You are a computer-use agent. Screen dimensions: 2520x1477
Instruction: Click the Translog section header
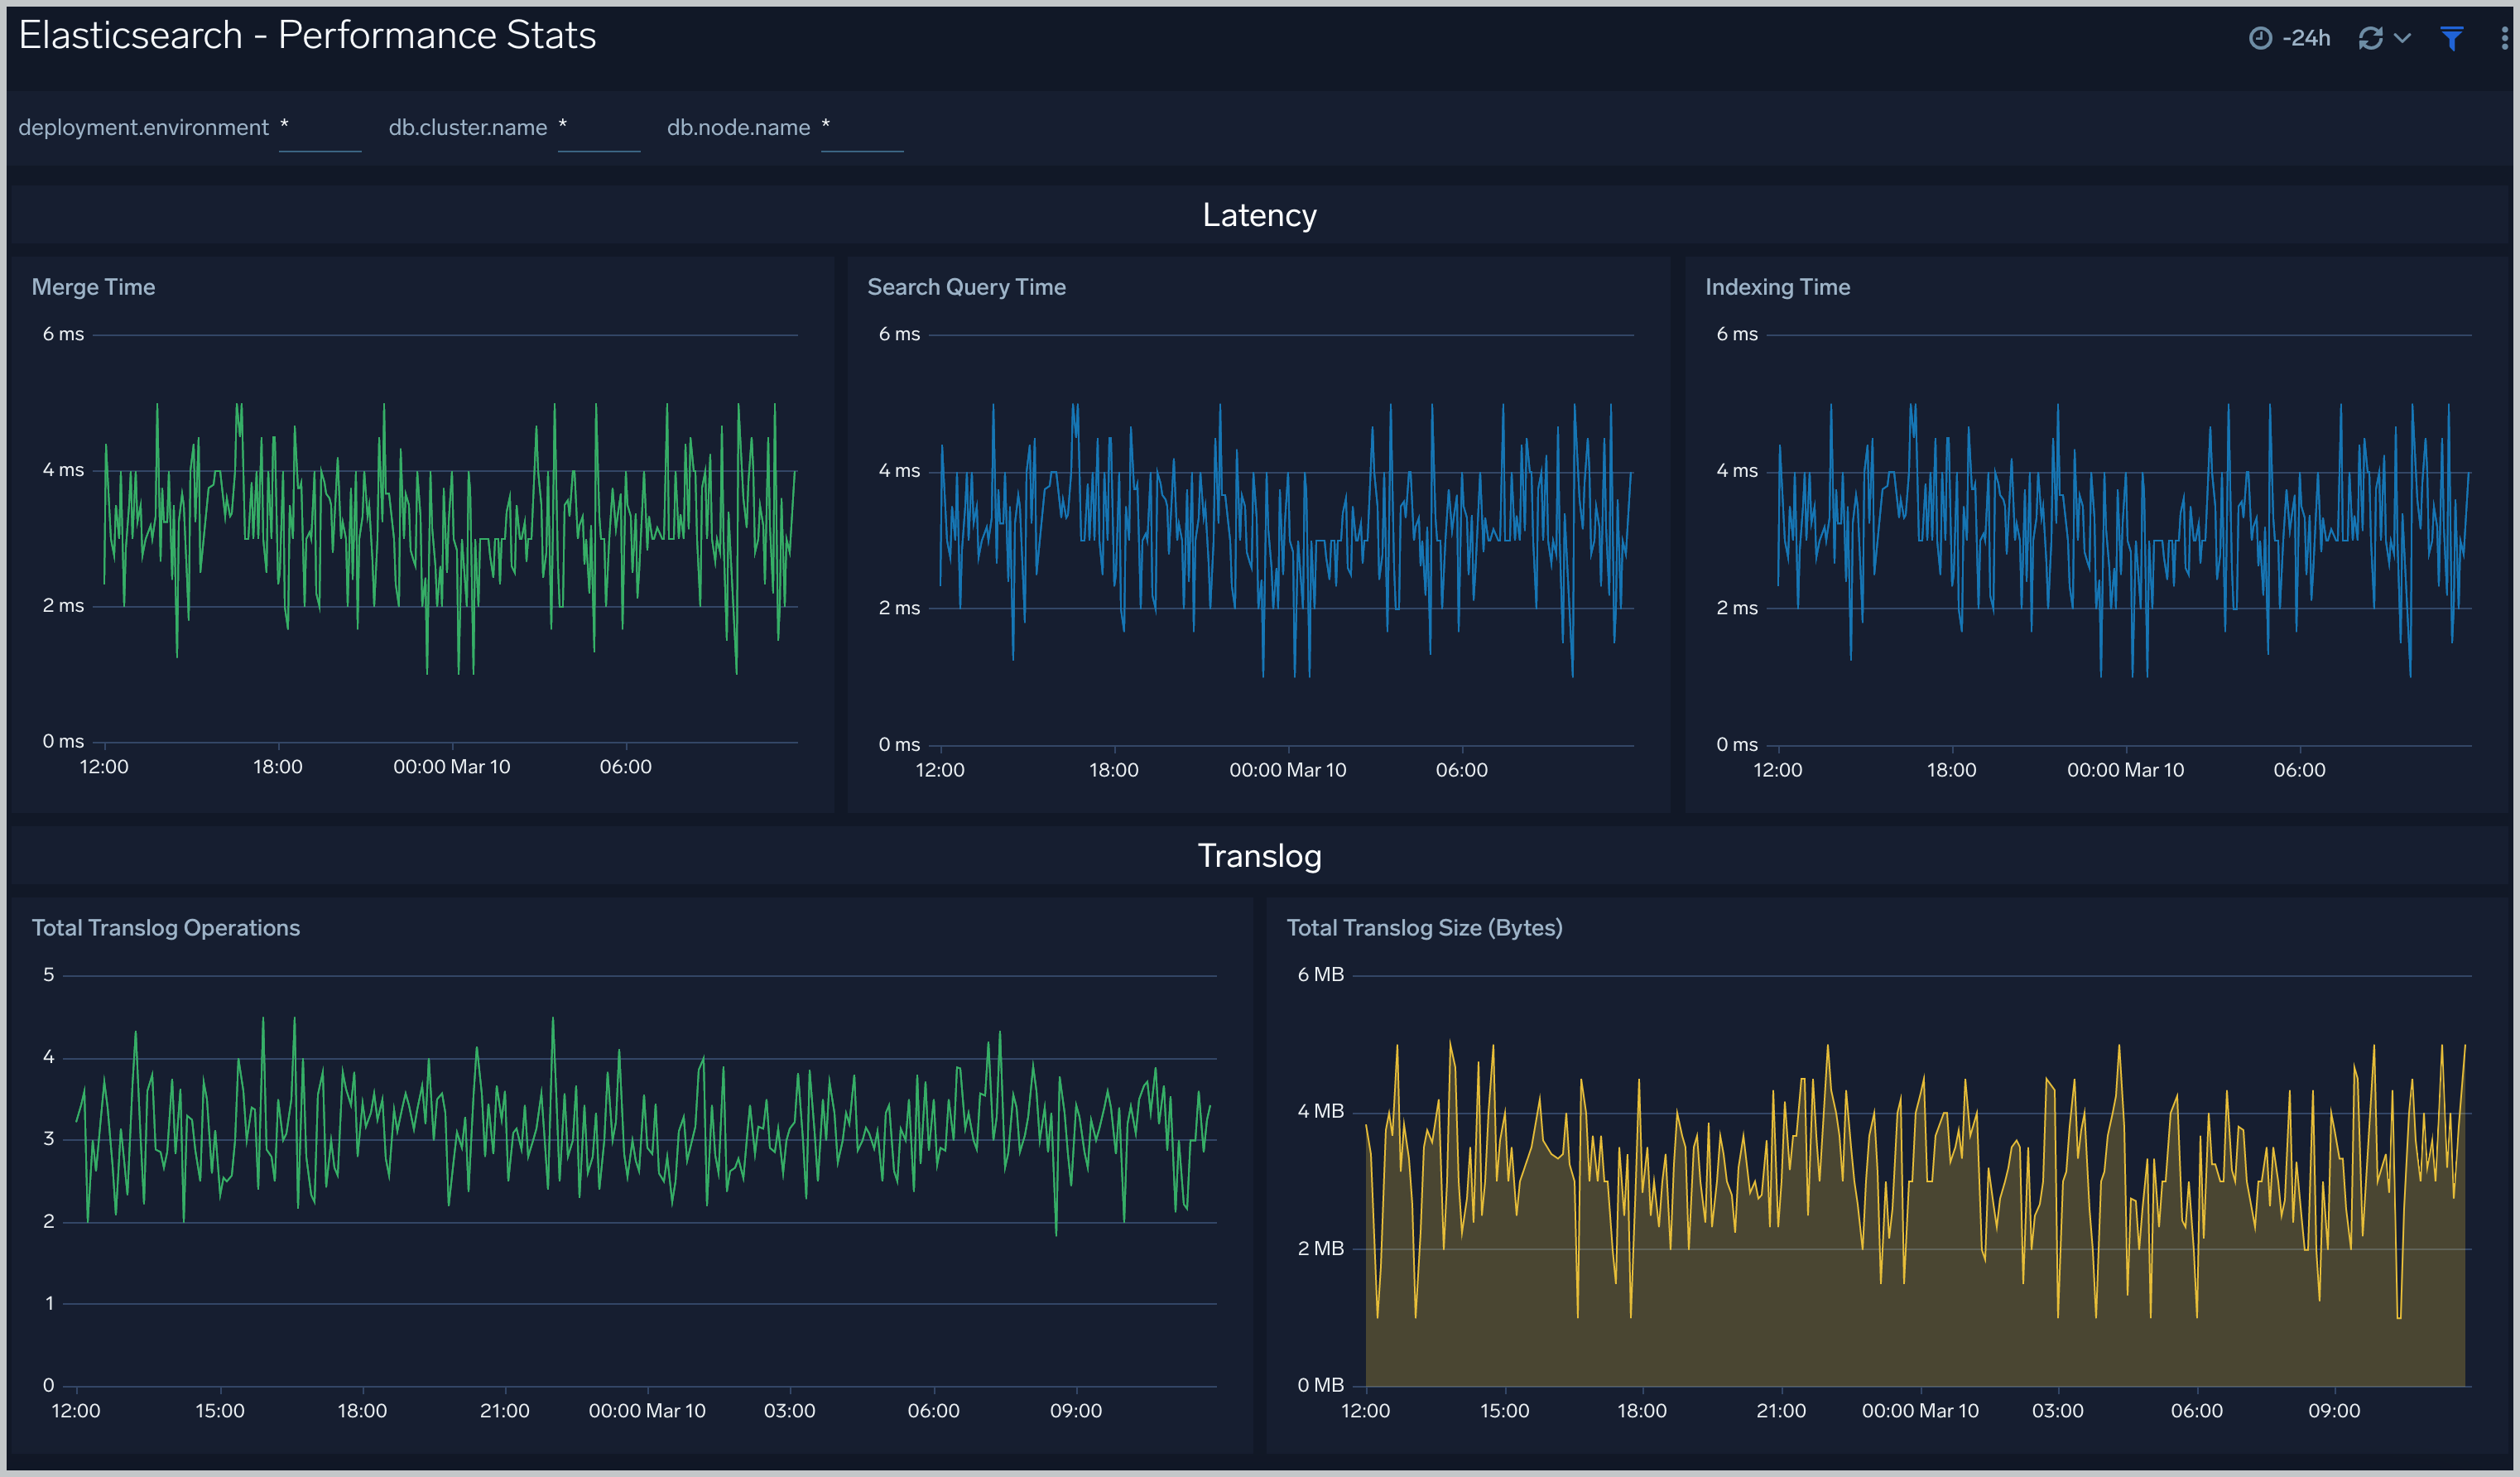click(x=1259, y=855)
